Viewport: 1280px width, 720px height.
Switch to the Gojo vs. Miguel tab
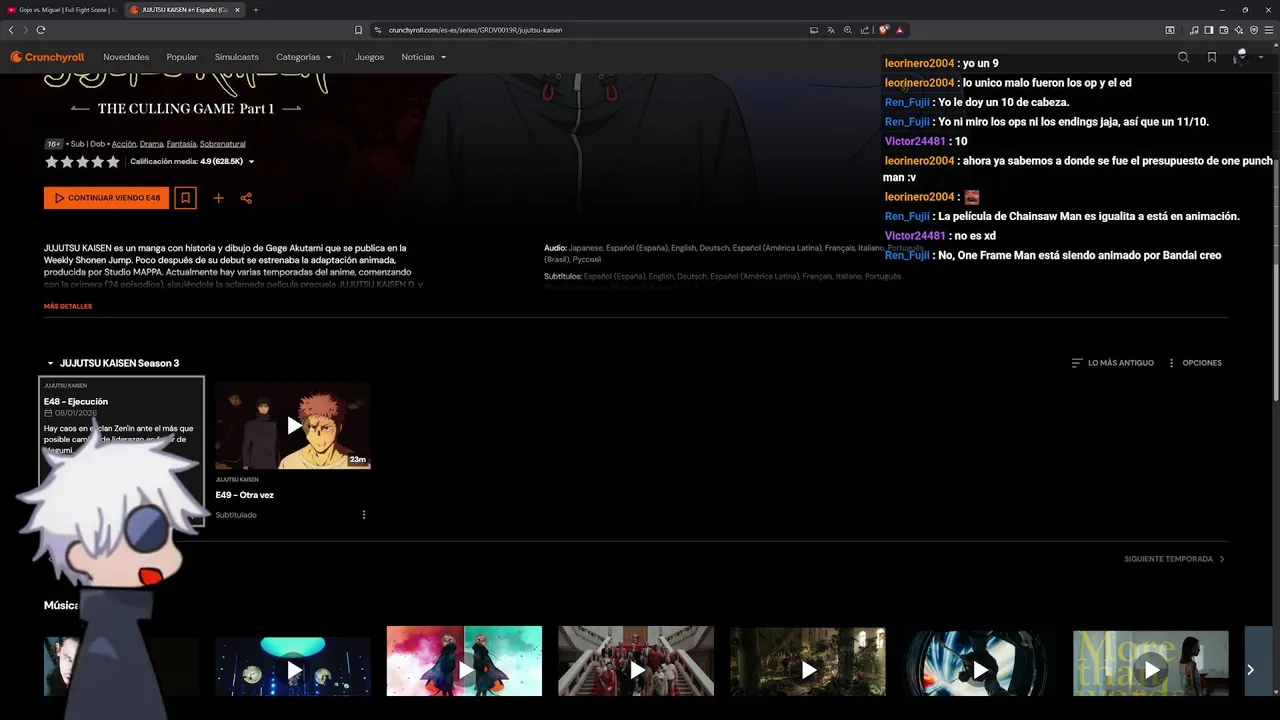pyautogui.click(x=62, y=10)
